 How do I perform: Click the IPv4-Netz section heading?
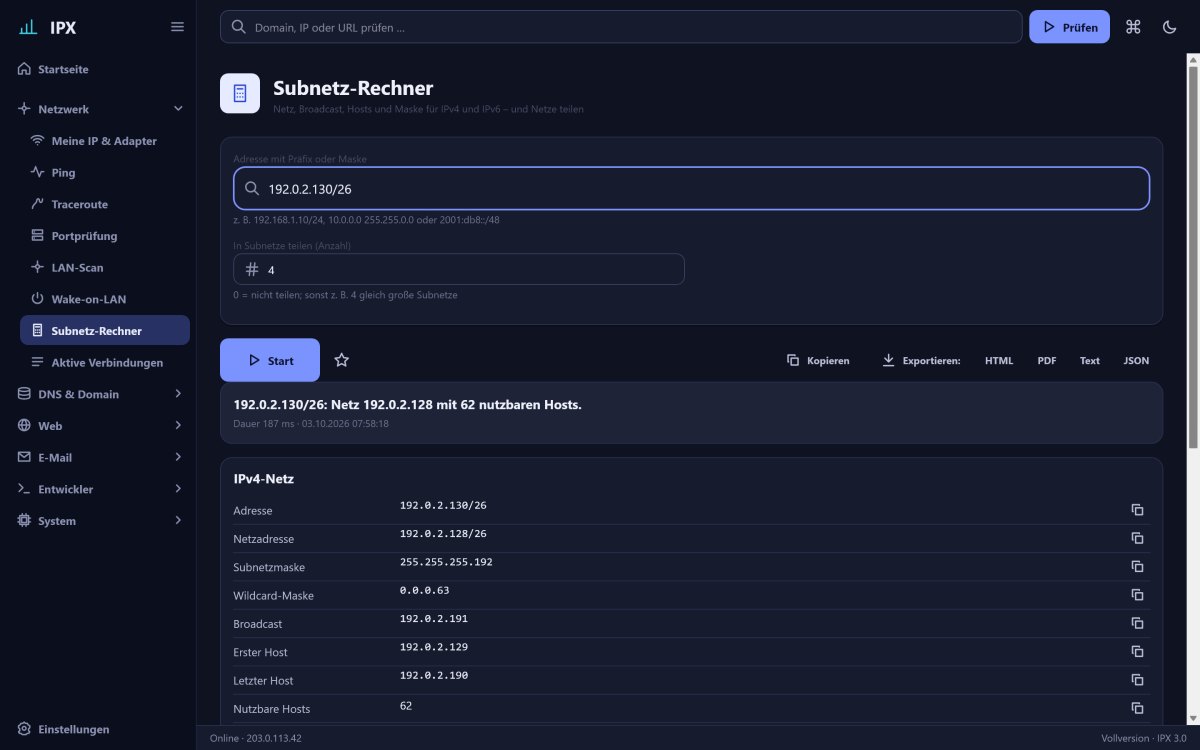coord(263,479)
